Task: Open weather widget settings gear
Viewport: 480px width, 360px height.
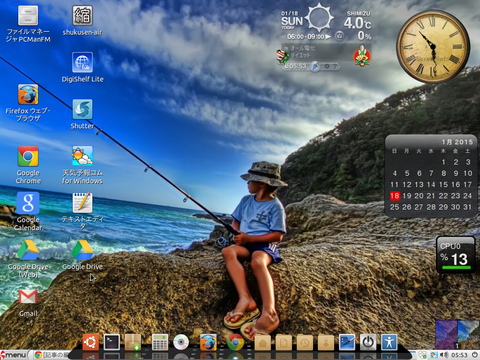Action: pos(327,66)
